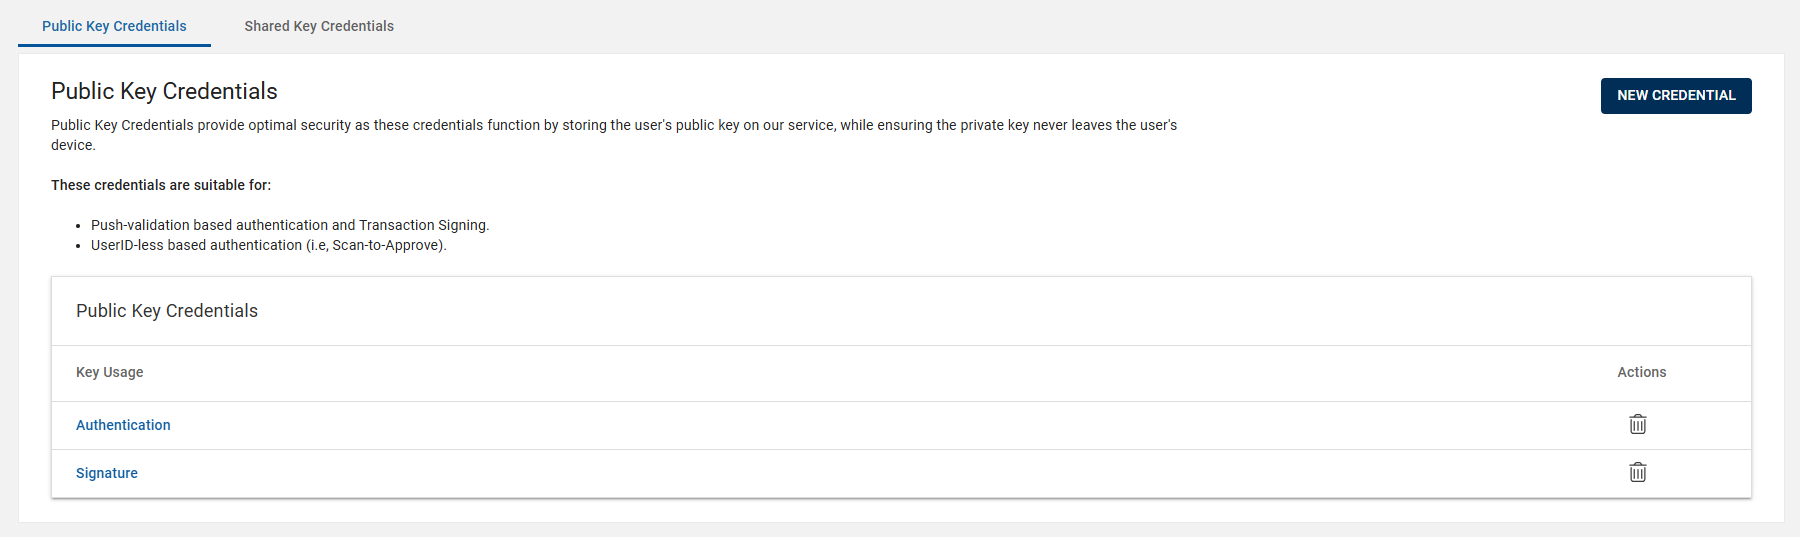Click the "Push-validation based authentication" bullet text
This screenshot has height=537, width=1800.
click(209, 225)
